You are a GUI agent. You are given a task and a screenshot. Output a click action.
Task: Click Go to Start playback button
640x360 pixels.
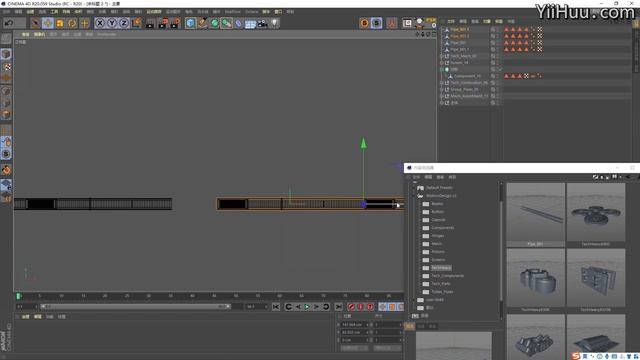(x=276, y=307)
